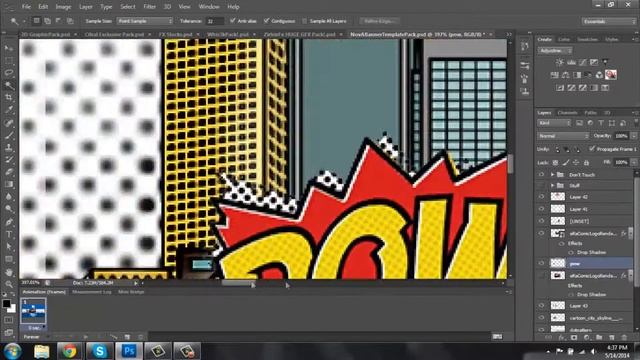Click the layer style fx icon at Layers panel bottom
This screenshot has height=360, width=640.
(561, 337)
